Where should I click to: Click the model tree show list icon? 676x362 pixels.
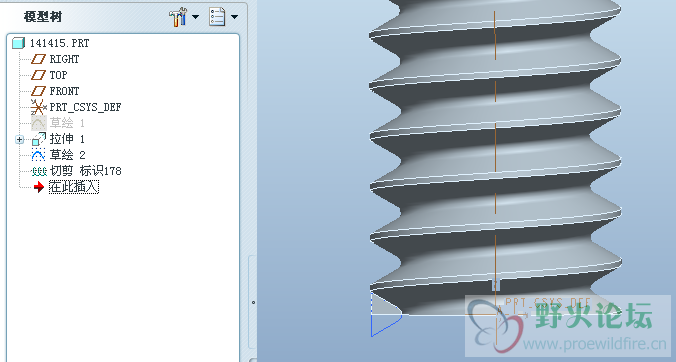(217, 16)
